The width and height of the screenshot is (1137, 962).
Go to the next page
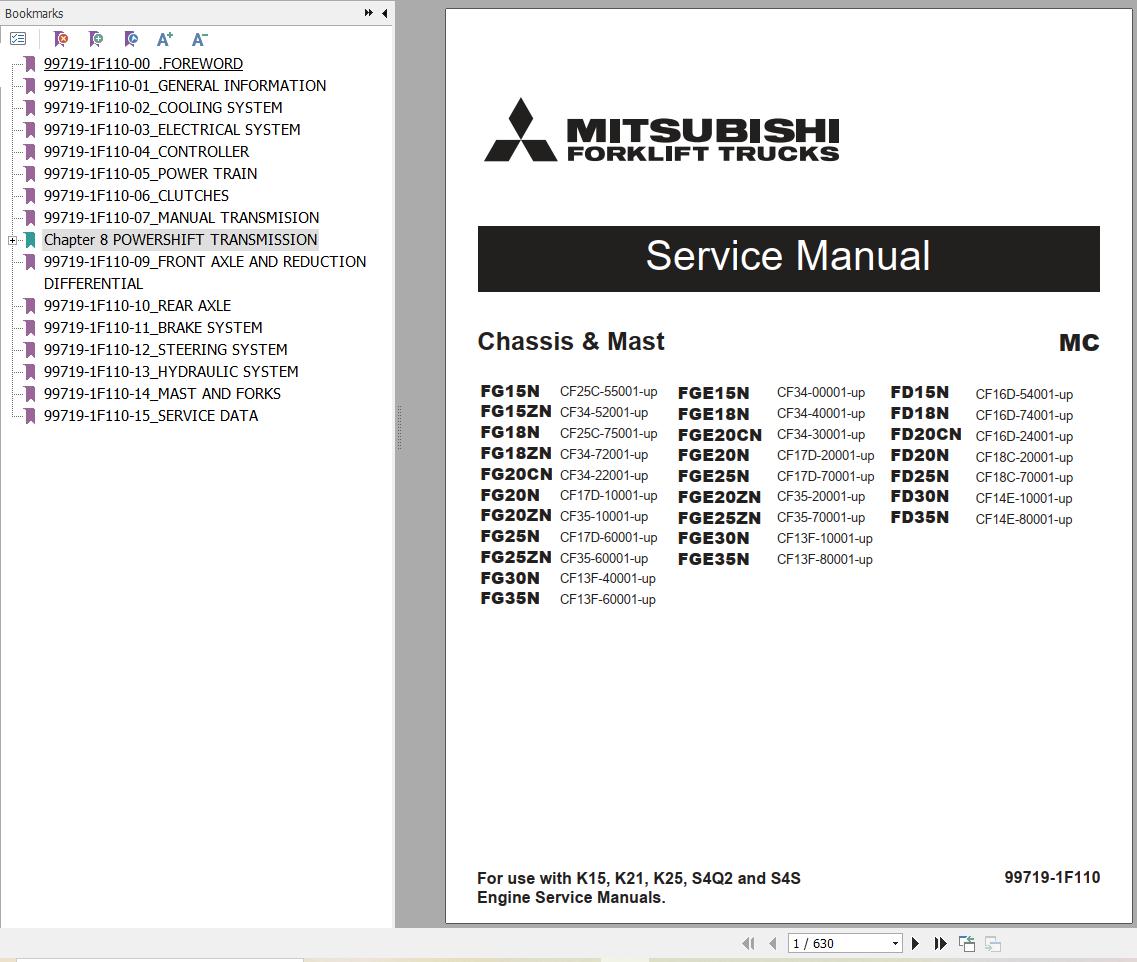915,943
